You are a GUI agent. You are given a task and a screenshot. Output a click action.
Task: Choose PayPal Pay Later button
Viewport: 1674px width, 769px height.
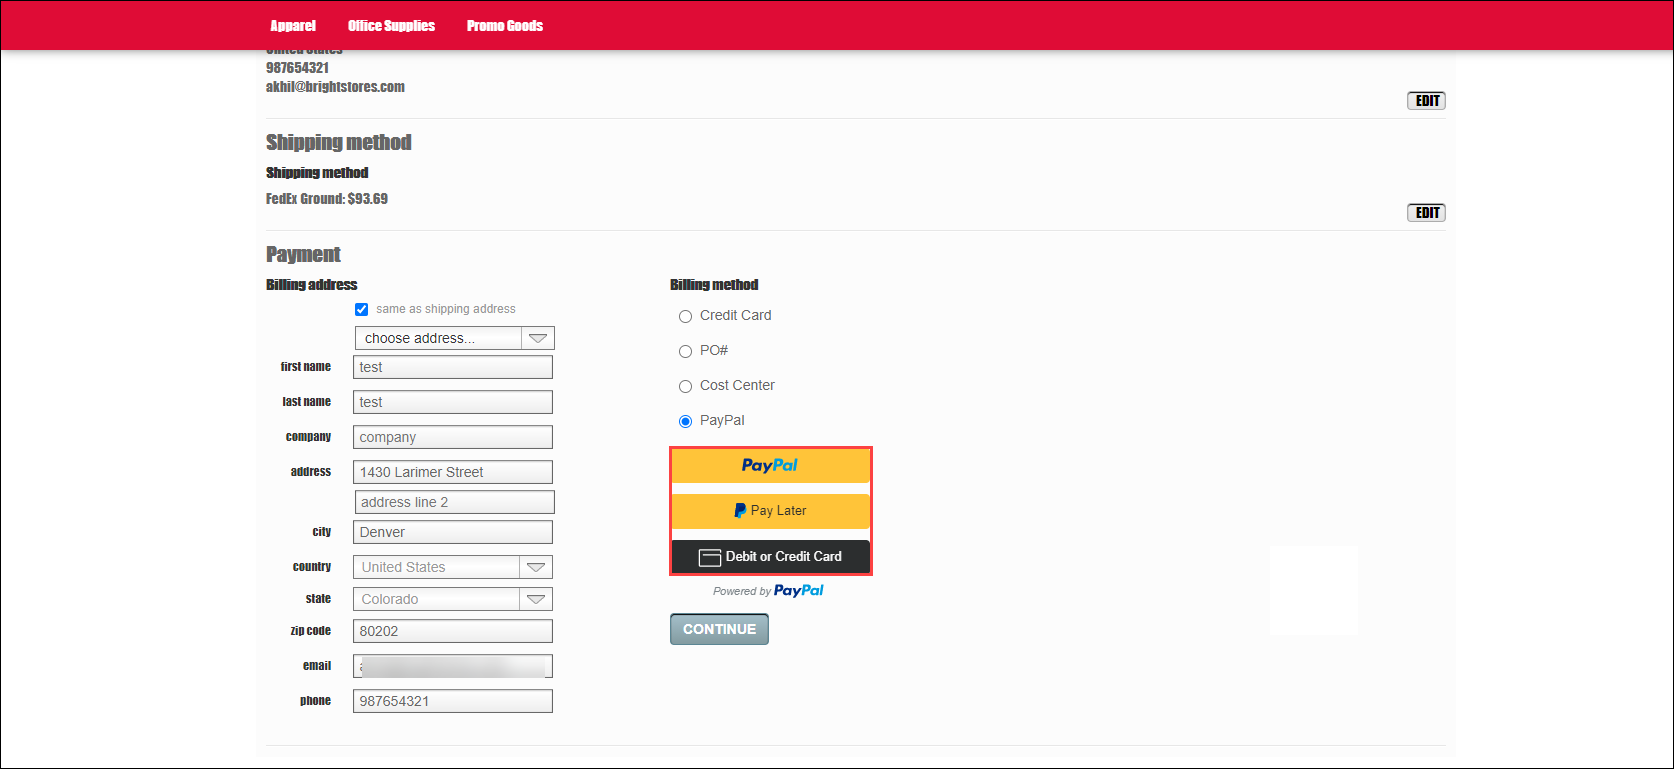[771, 511]
